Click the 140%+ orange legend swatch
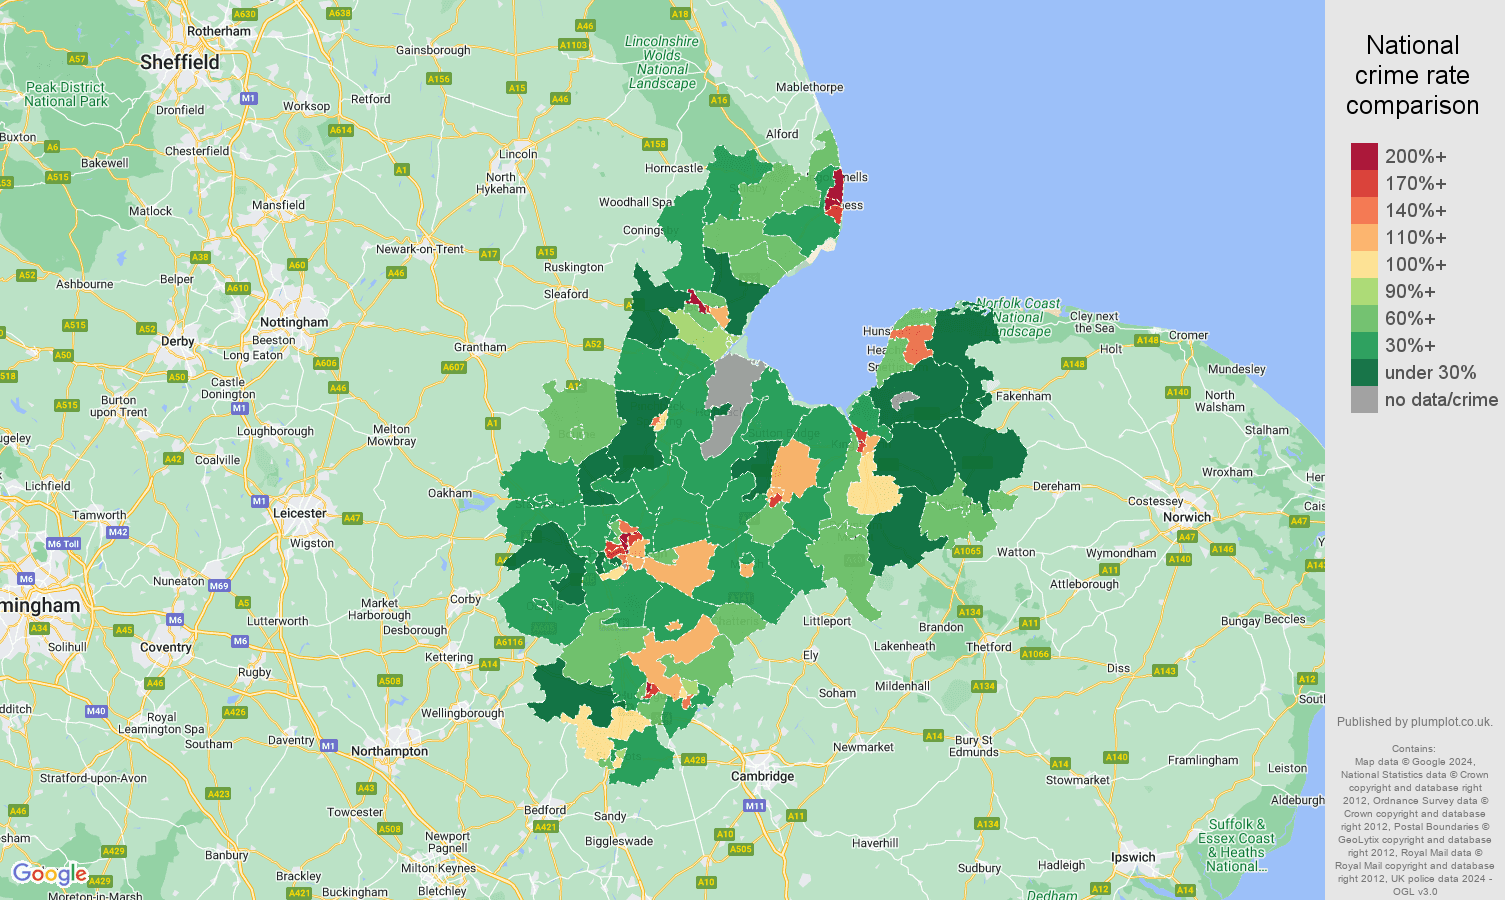This screenshot has width=1505, height=900. click(1364, 210)
